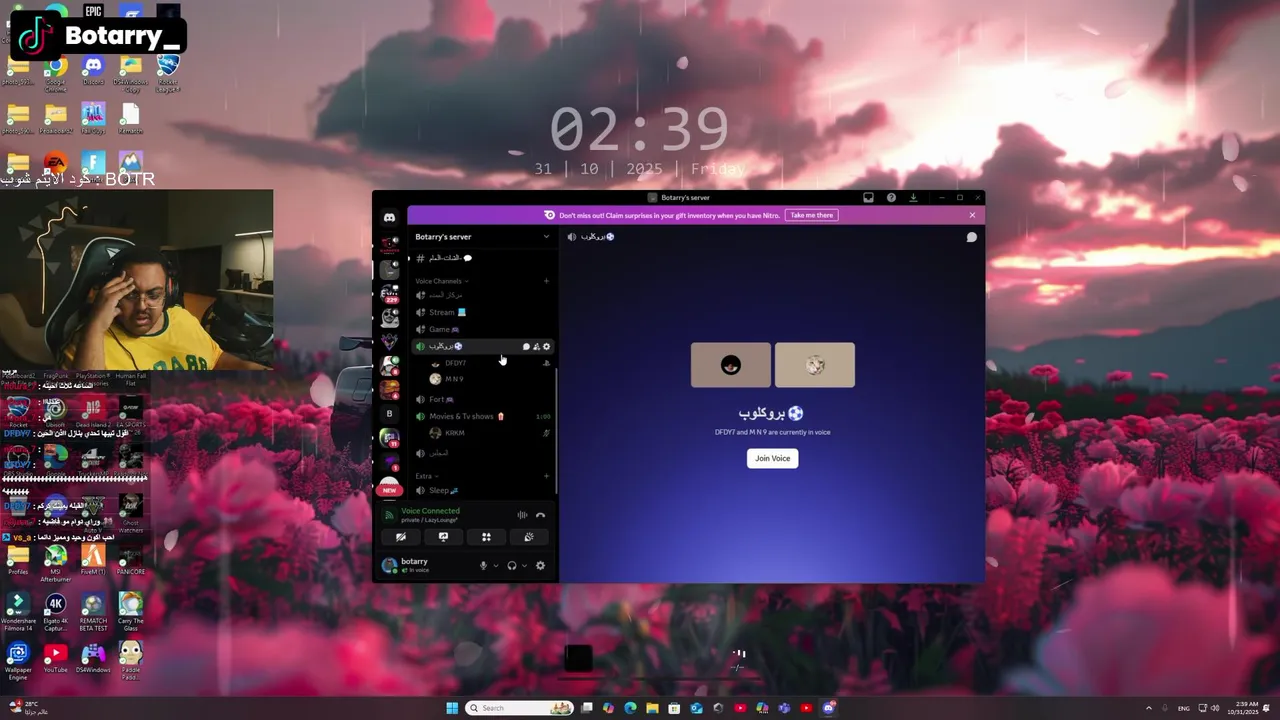Disconnect from voice with hang-up icon
Screen dimensions: 1280x720
(x=541, y=515)
